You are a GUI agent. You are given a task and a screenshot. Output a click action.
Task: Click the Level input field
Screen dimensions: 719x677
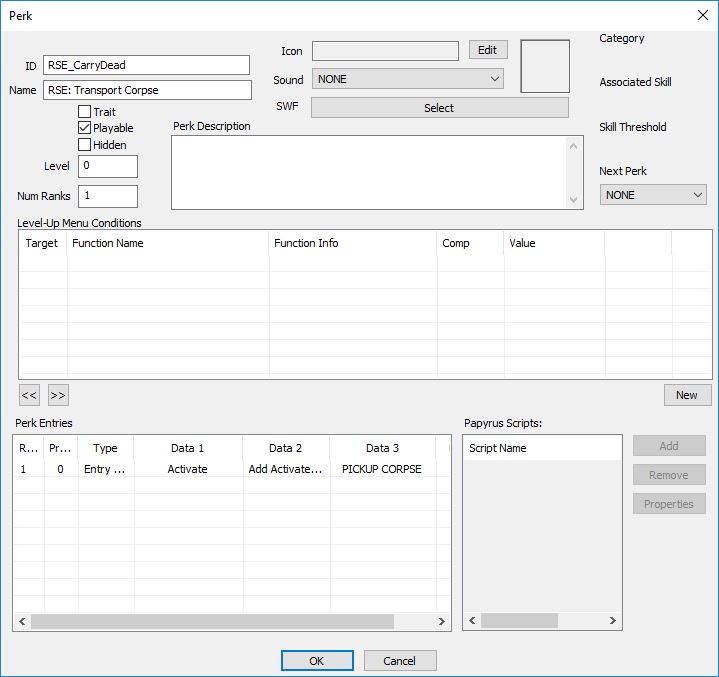[x=108, y=166]
